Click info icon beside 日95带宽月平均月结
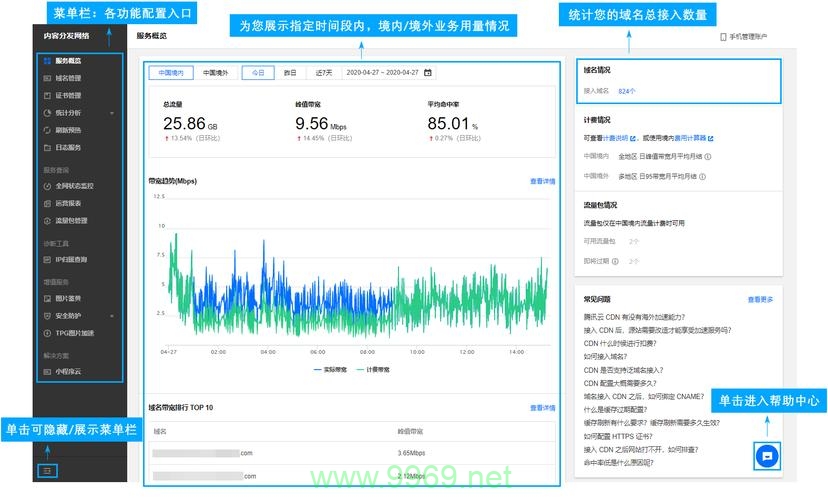The image size is (828, 500). click(x=703, y=176)
